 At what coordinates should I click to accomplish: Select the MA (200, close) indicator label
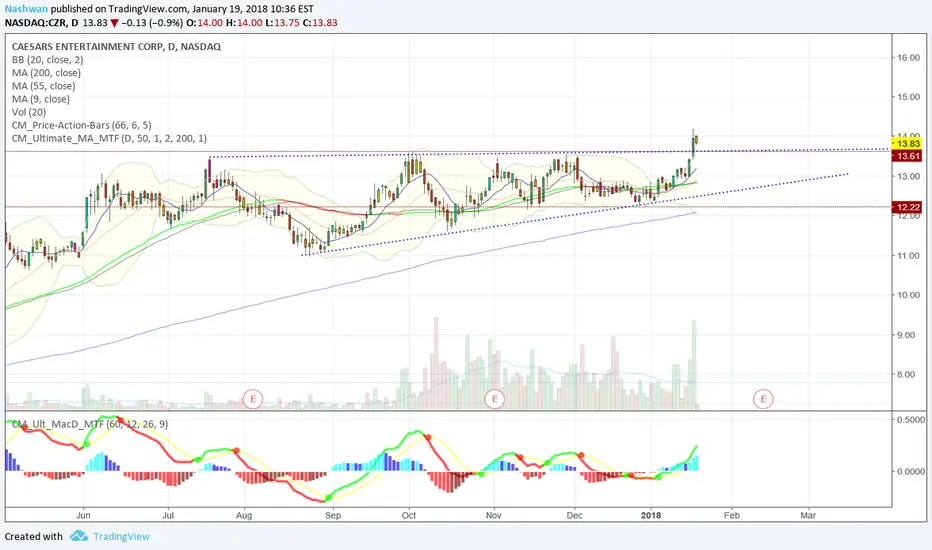(46, 73)
